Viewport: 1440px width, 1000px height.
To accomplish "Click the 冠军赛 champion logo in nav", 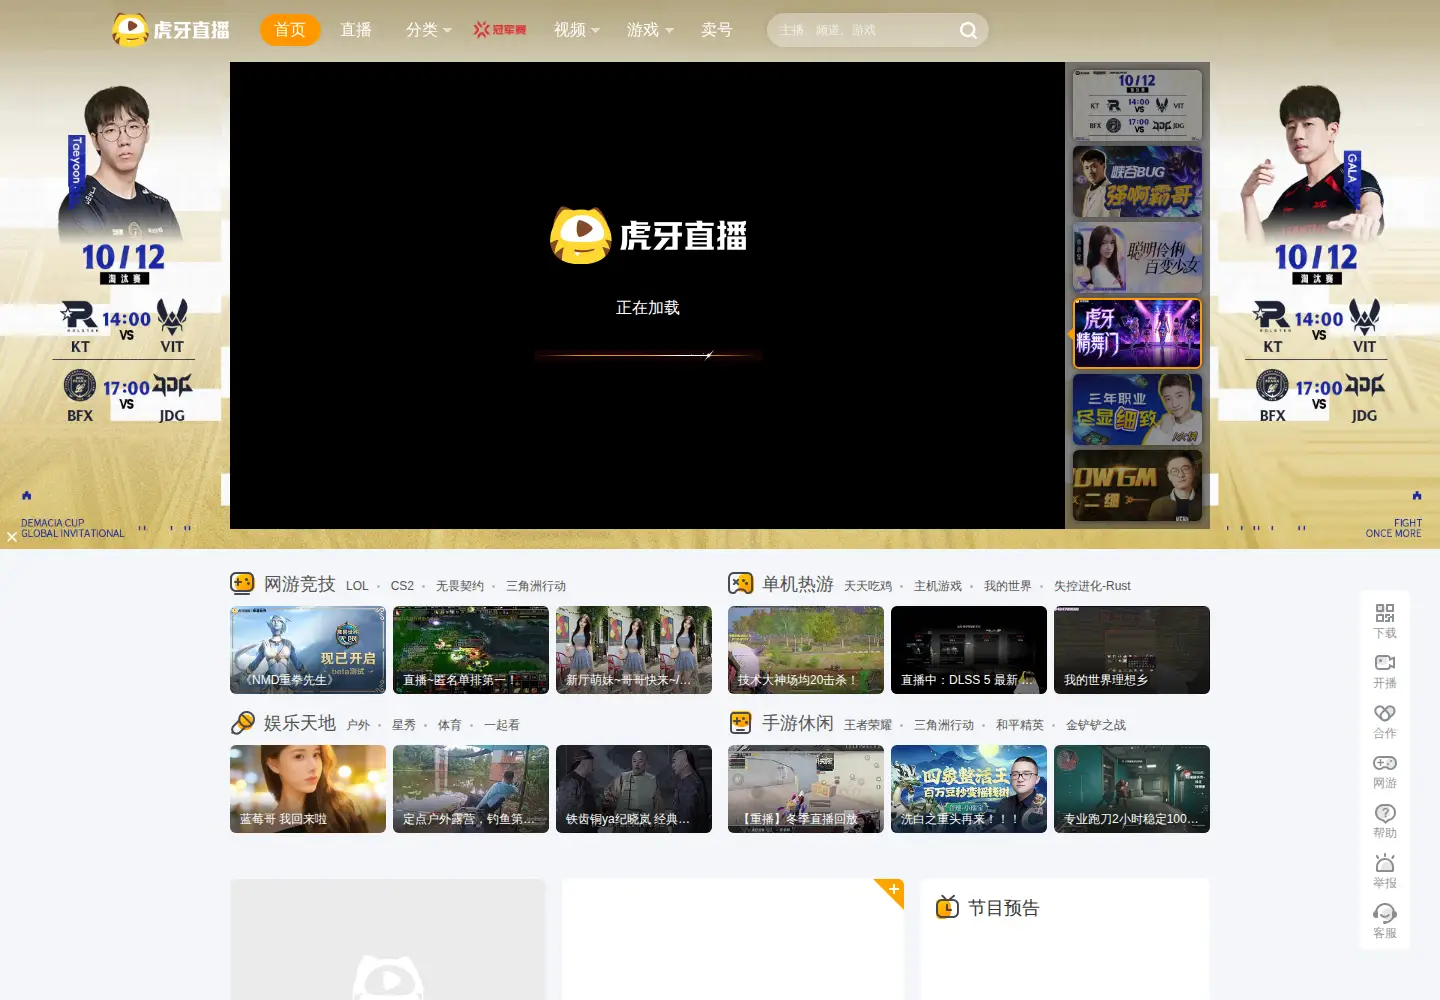I will click(500, 30).
